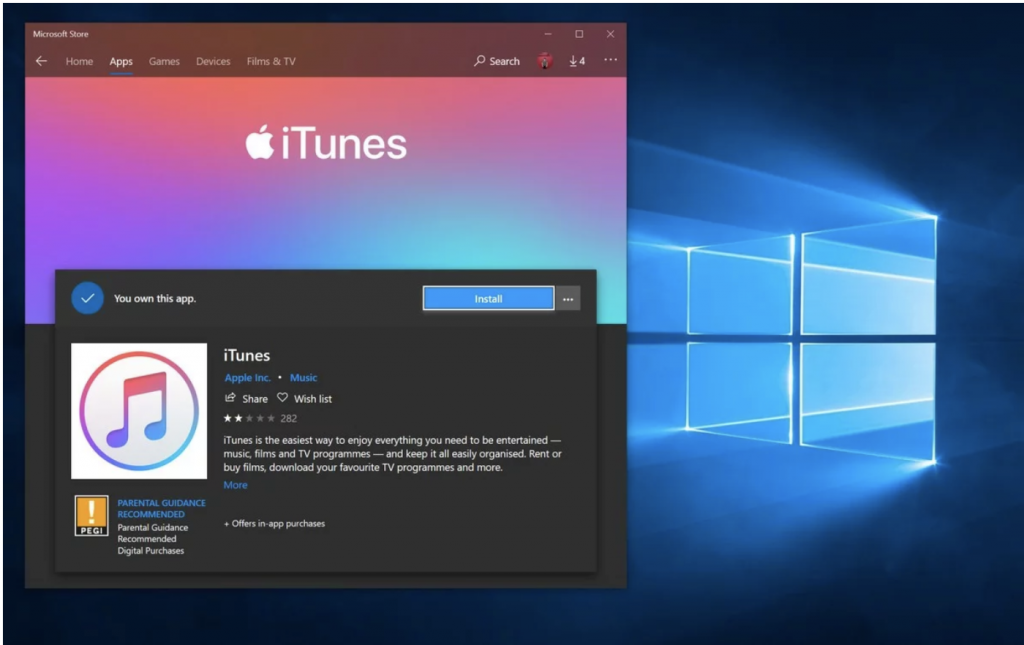The image size is (1024, 645).
Task: Click '+ Offers in-app purchases' text
Action: pos(274,524)
